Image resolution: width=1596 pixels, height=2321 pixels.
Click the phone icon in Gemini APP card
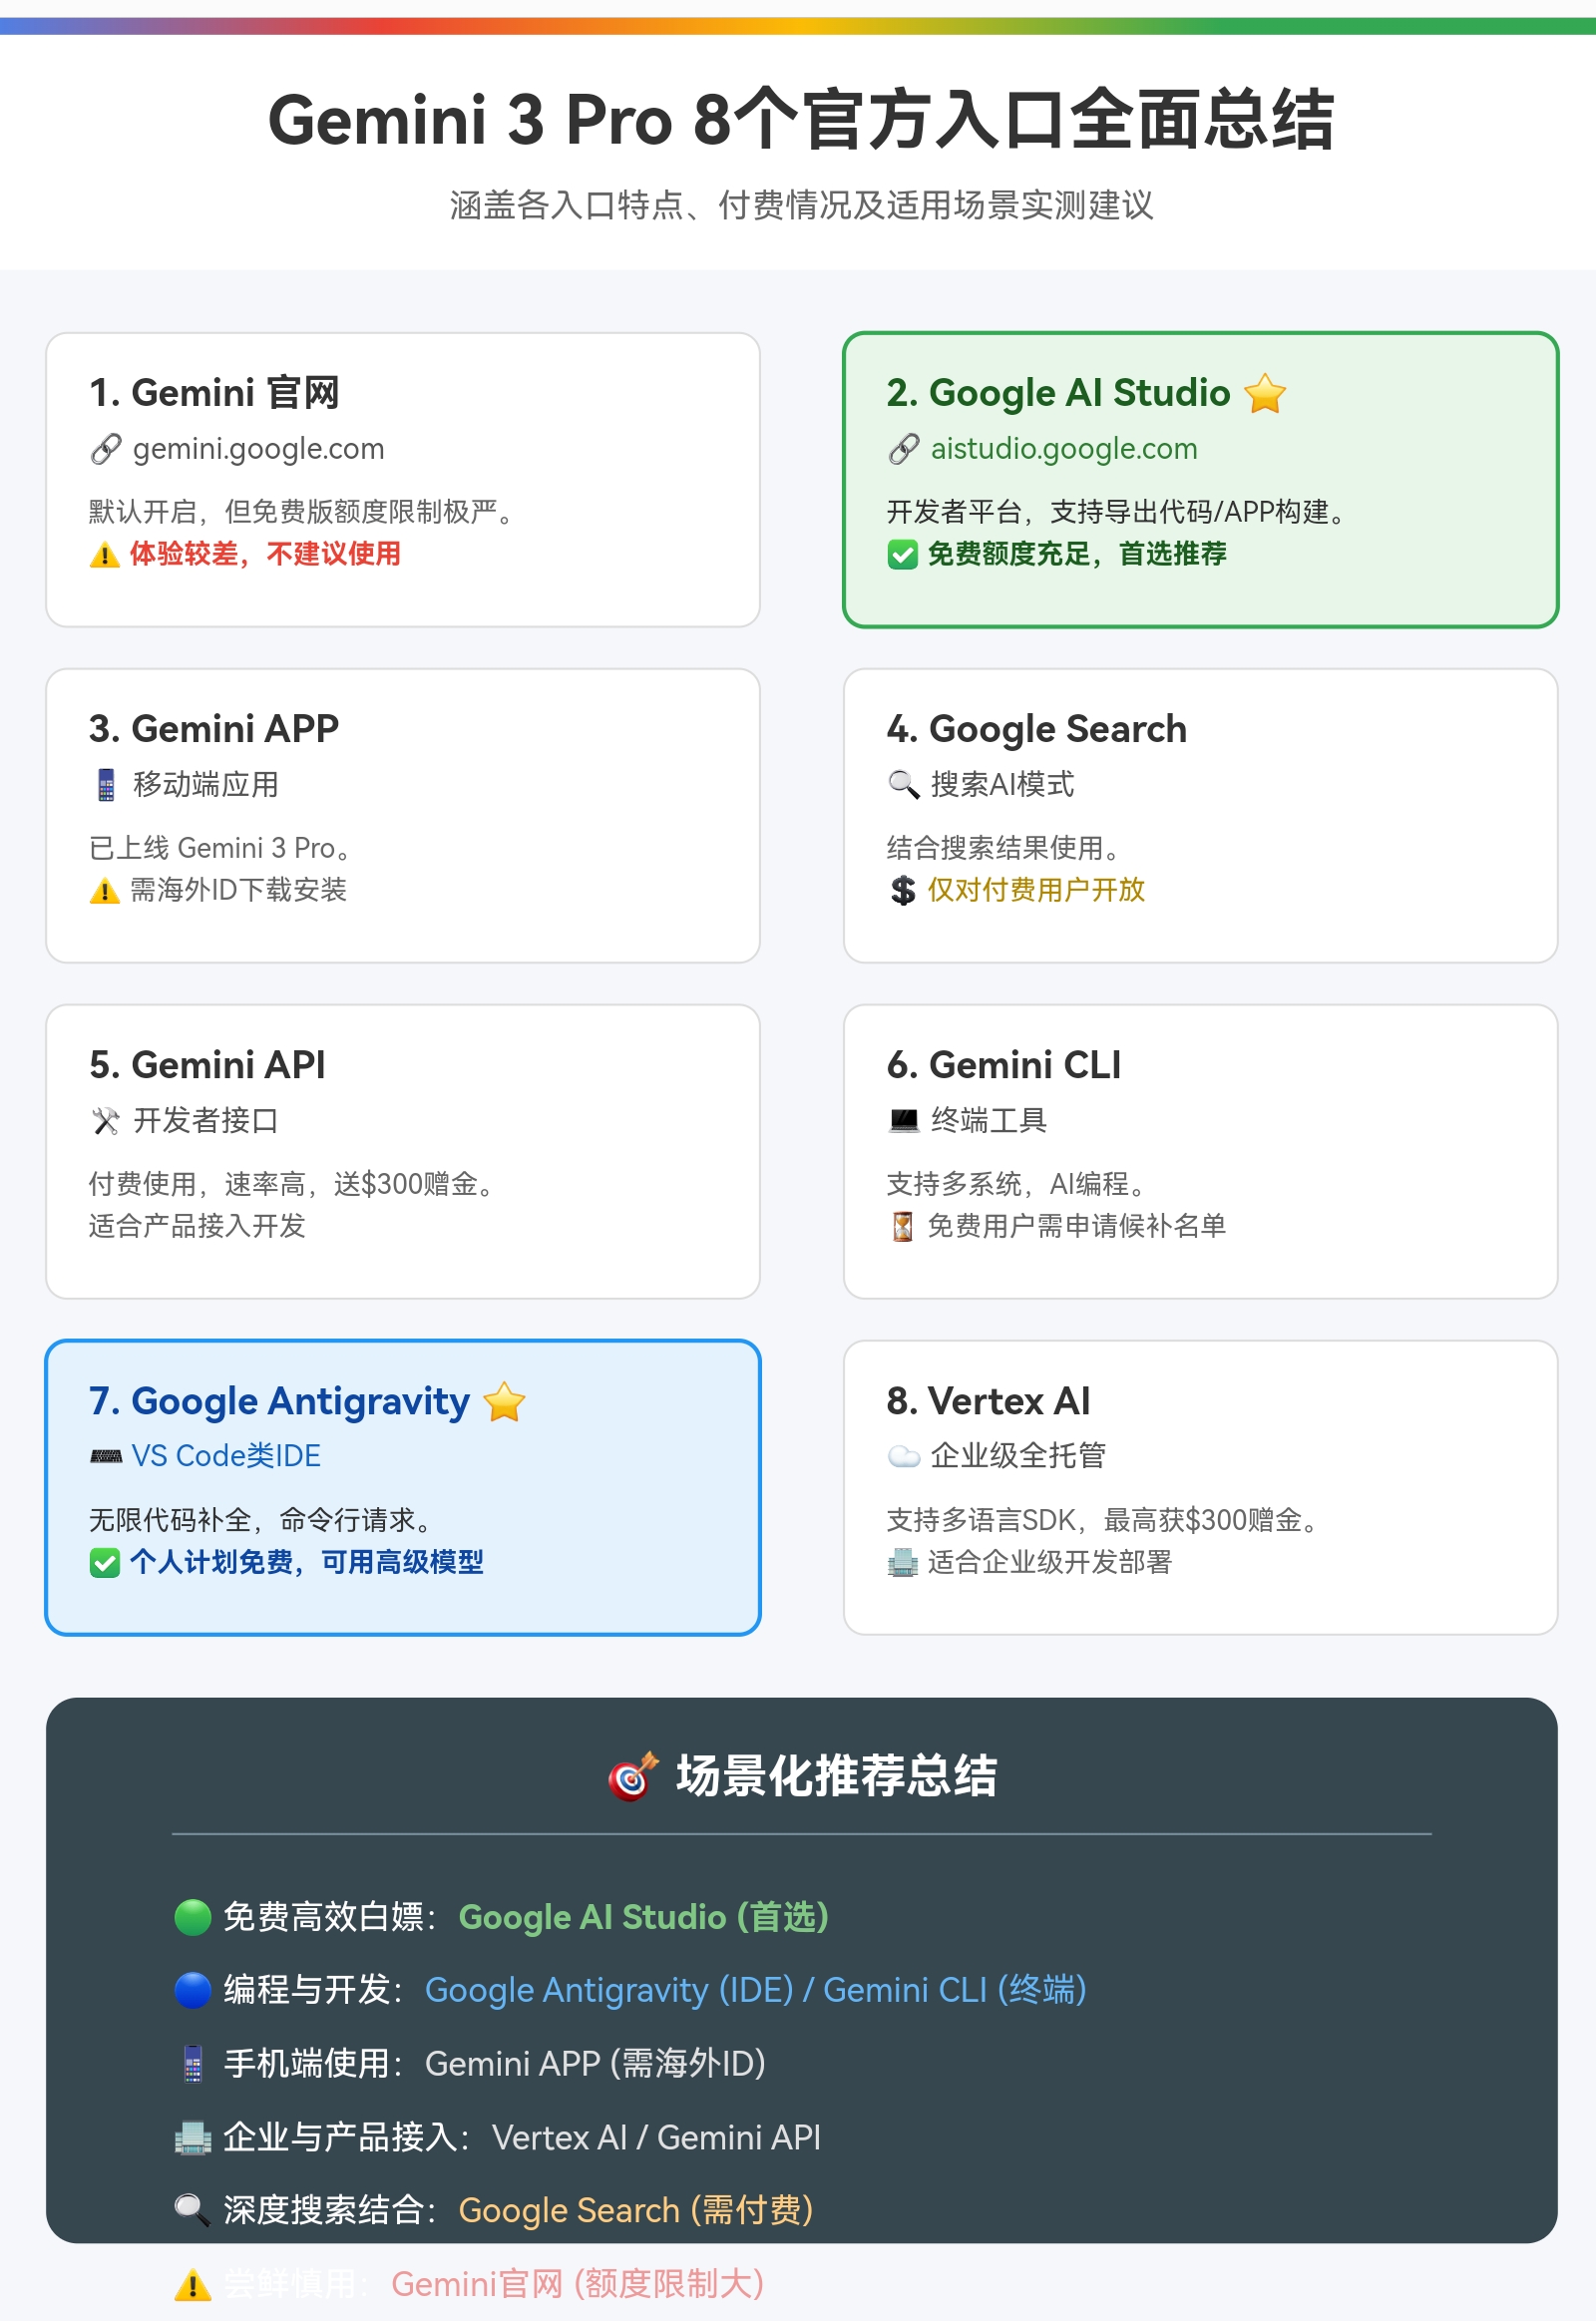(x=106, y=785)
